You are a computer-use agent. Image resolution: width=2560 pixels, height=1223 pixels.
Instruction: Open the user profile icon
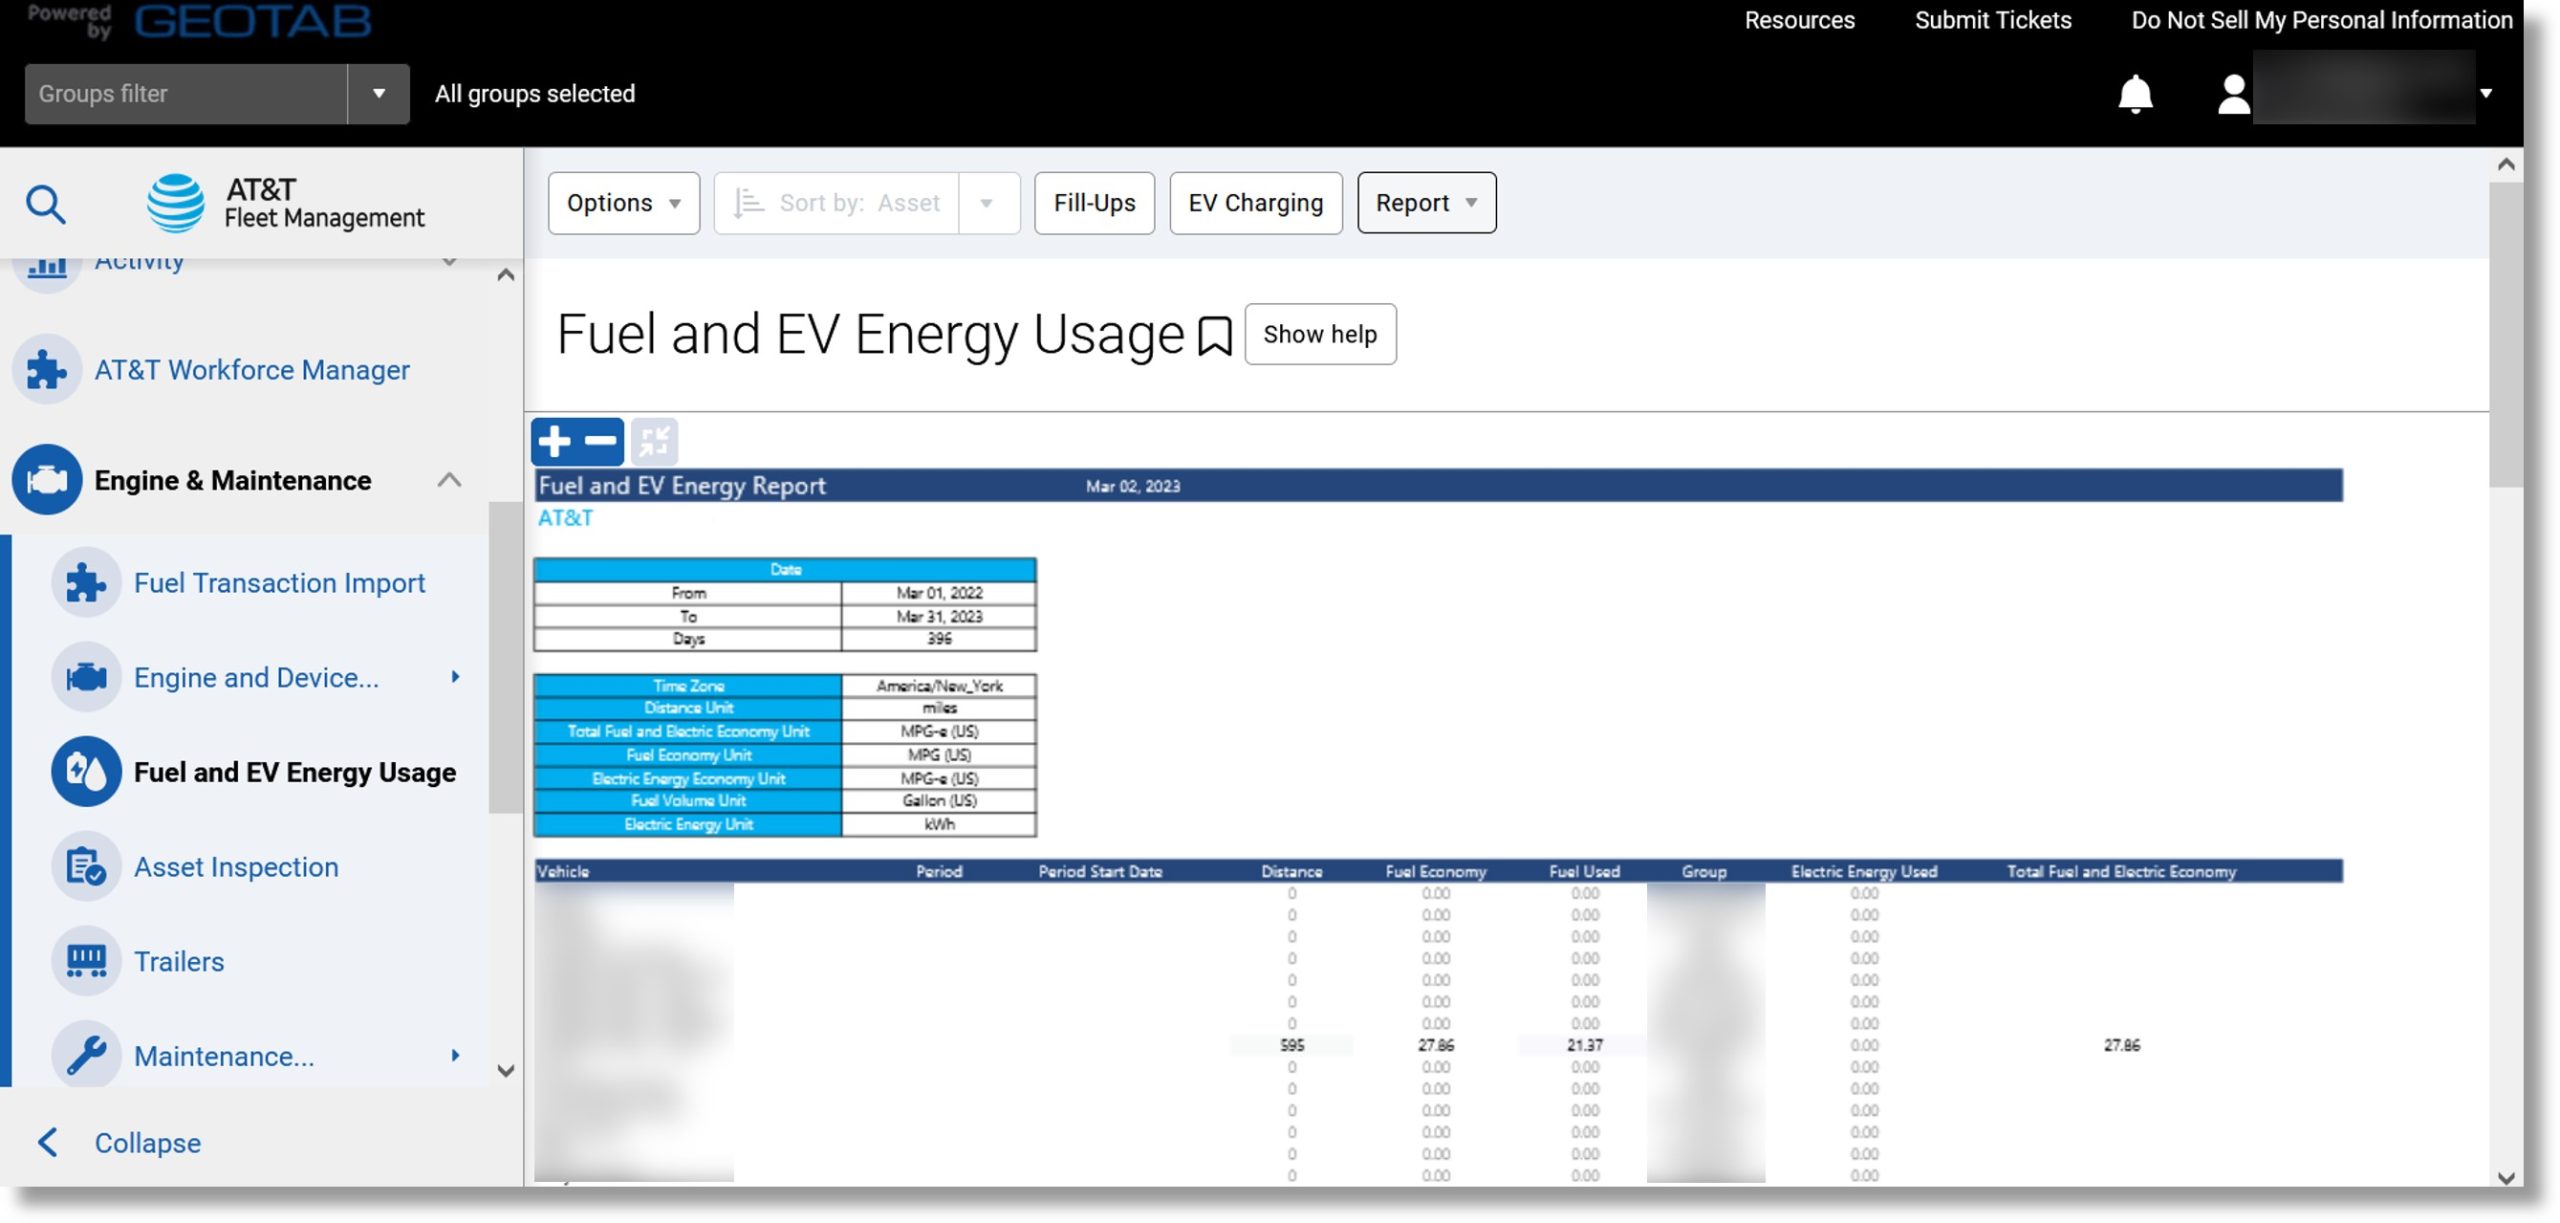(2233, 95)
